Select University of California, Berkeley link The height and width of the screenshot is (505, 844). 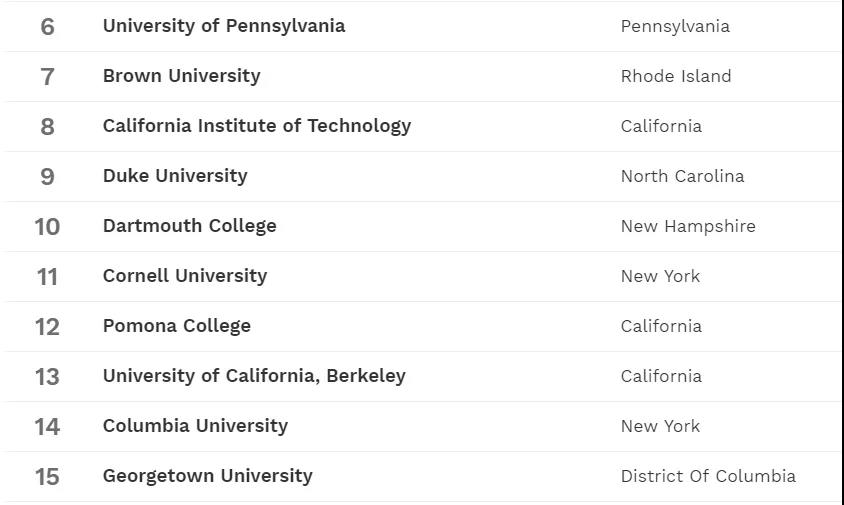point(254,376)
